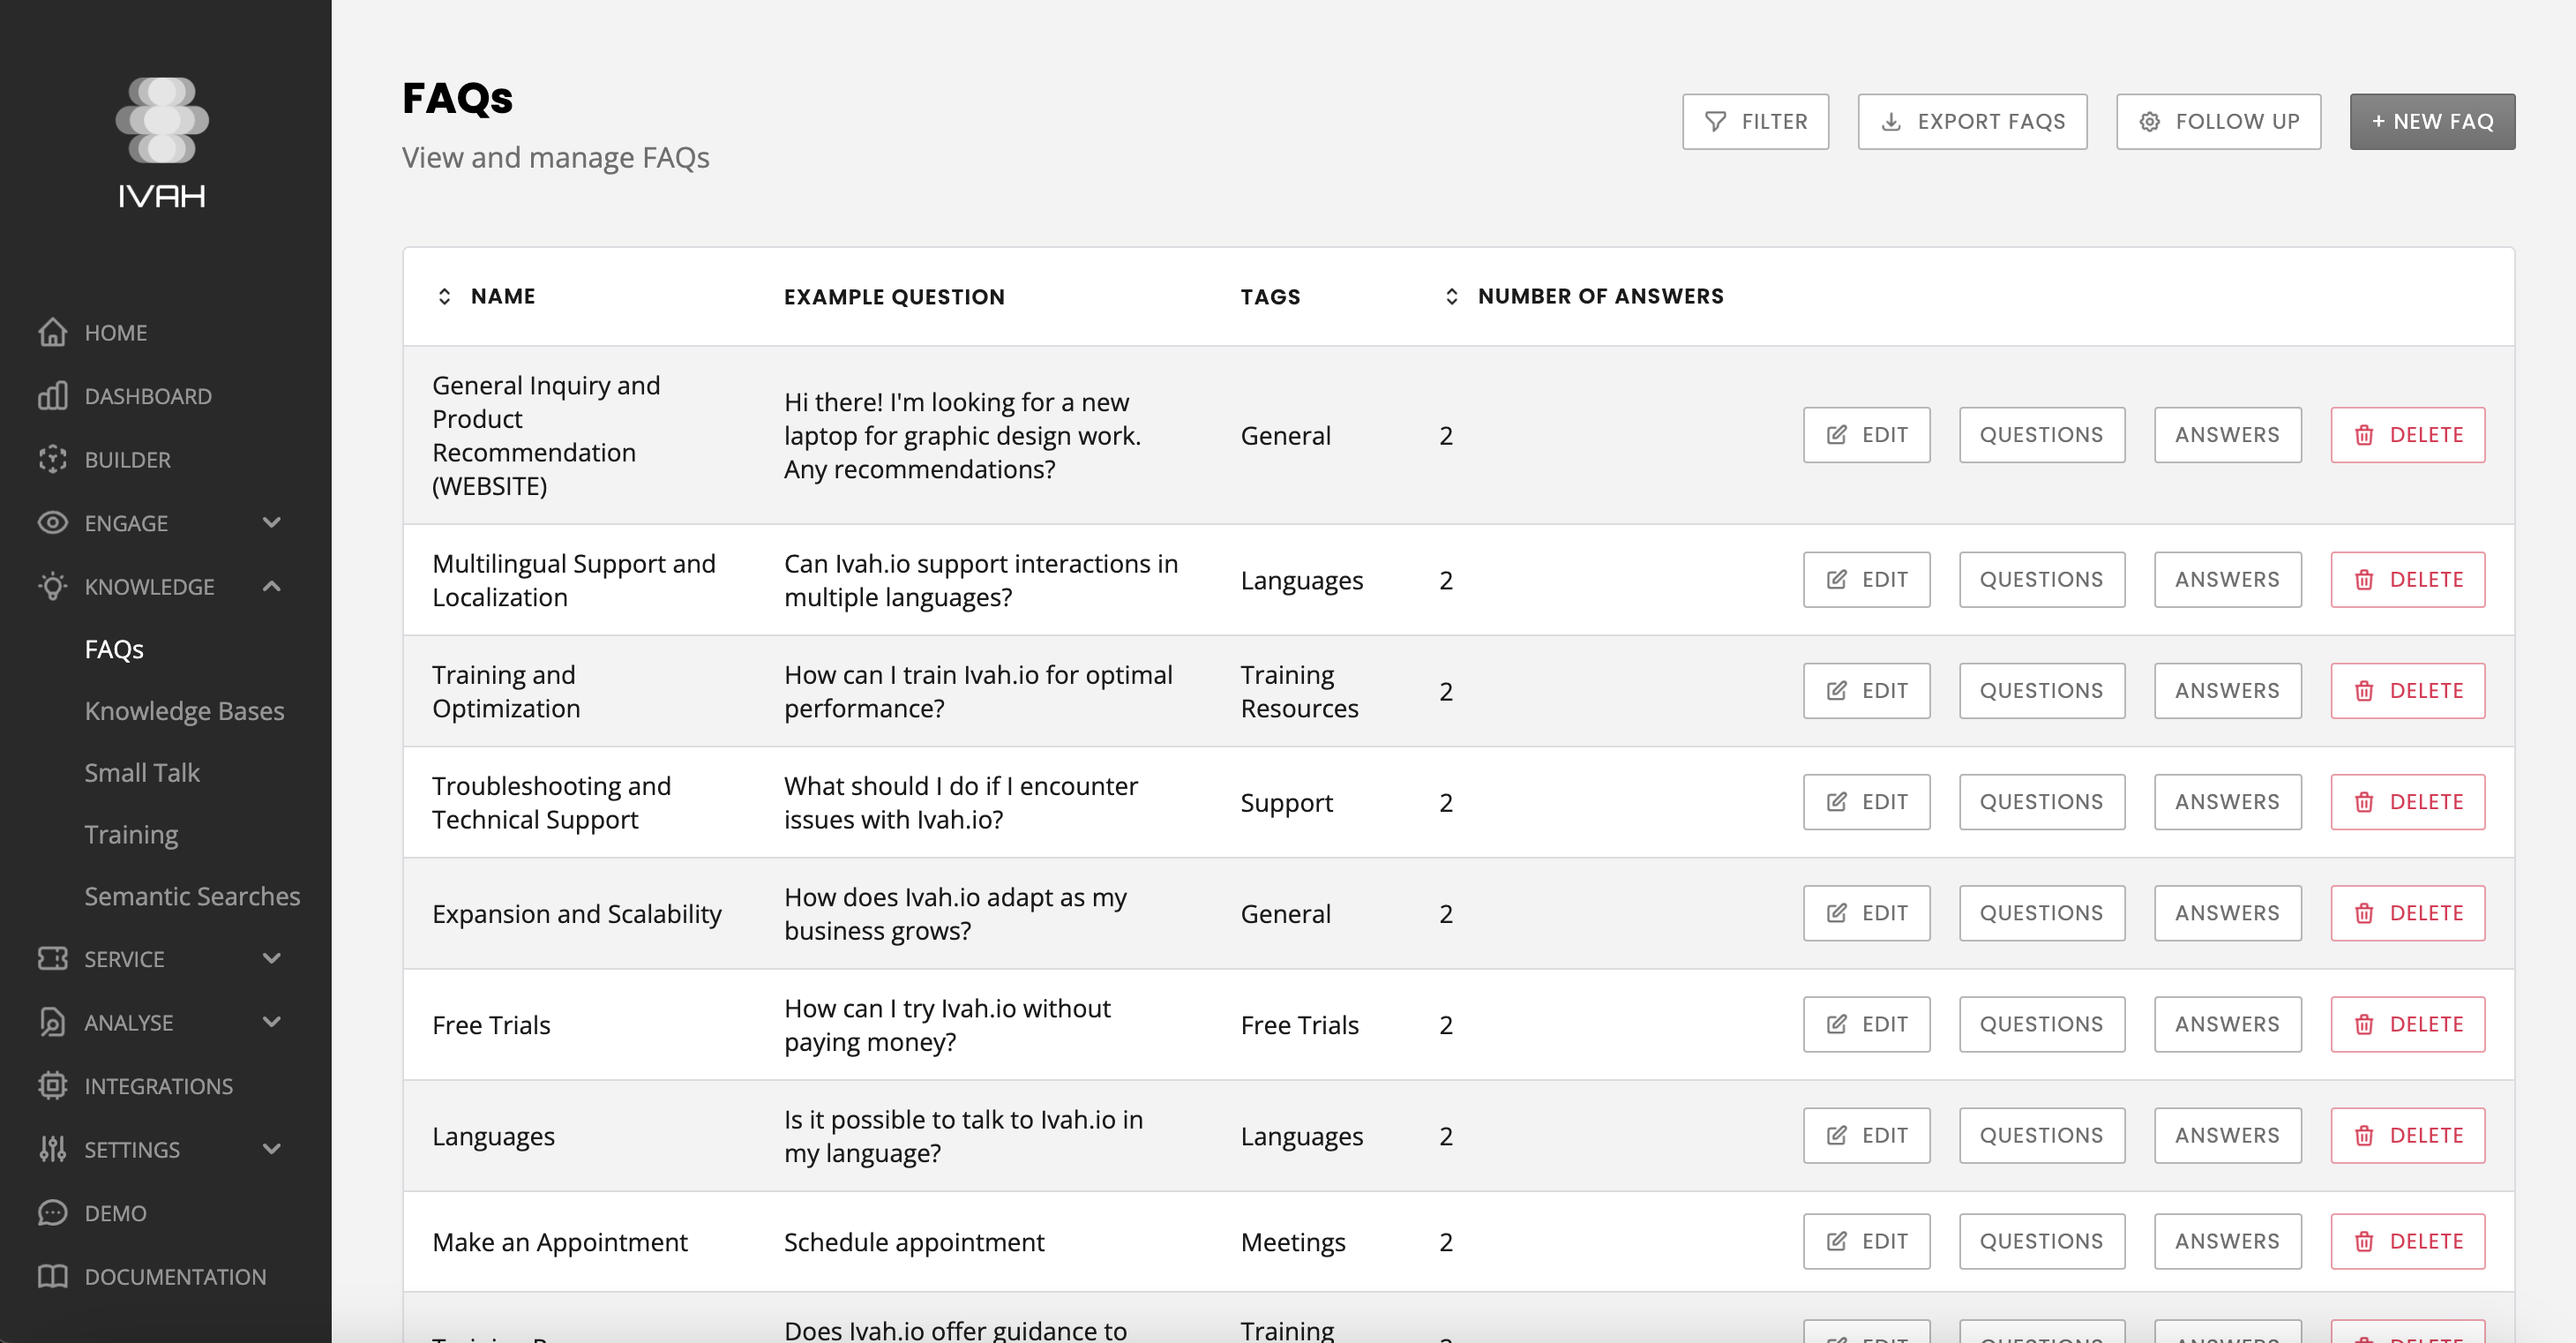The width and height of the screenshot is (2576, 1343).
Task: Open Questions for Make an Appointment
Action: [2041, 1241]
